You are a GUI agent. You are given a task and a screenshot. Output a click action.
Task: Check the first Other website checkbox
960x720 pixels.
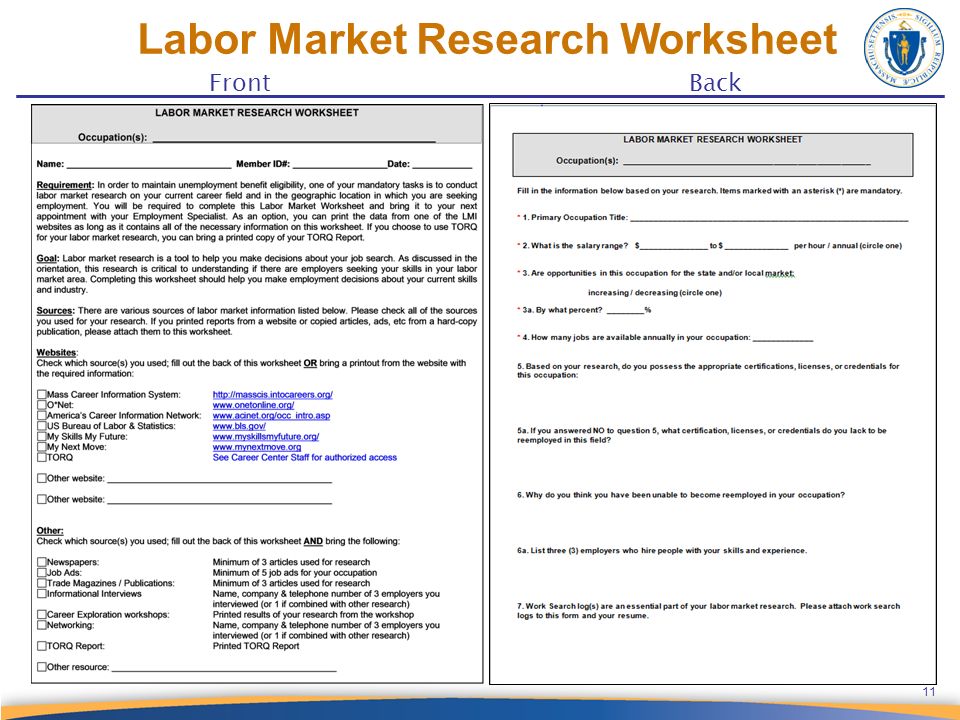click(42, 478)
